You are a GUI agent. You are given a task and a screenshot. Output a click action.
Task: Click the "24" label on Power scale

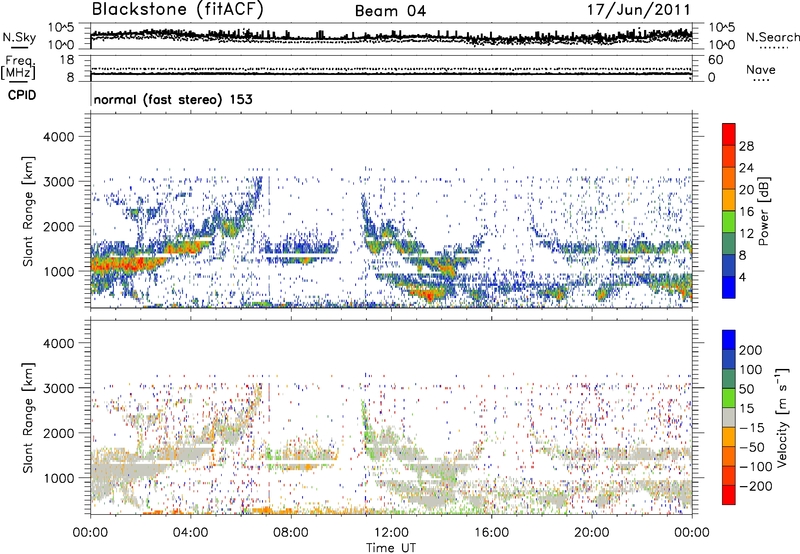click(x=746, y=168)
